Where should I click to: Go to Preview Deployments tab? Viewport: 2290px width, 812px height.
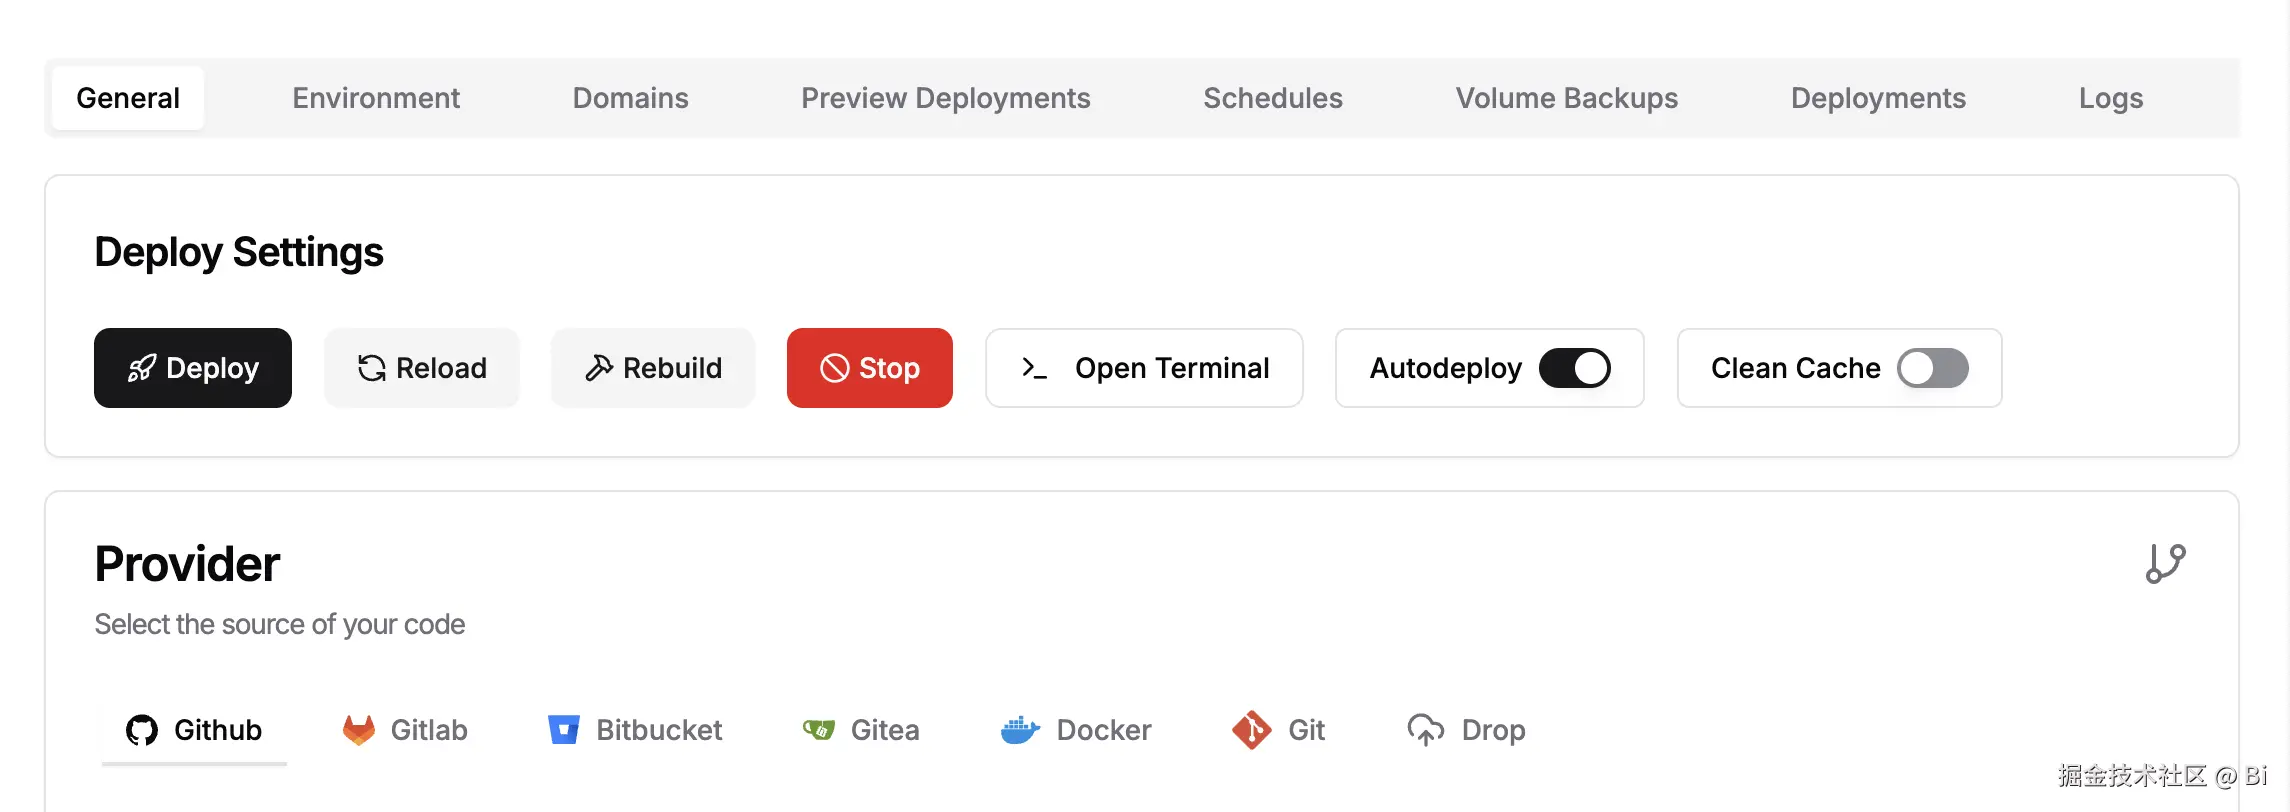945,98
